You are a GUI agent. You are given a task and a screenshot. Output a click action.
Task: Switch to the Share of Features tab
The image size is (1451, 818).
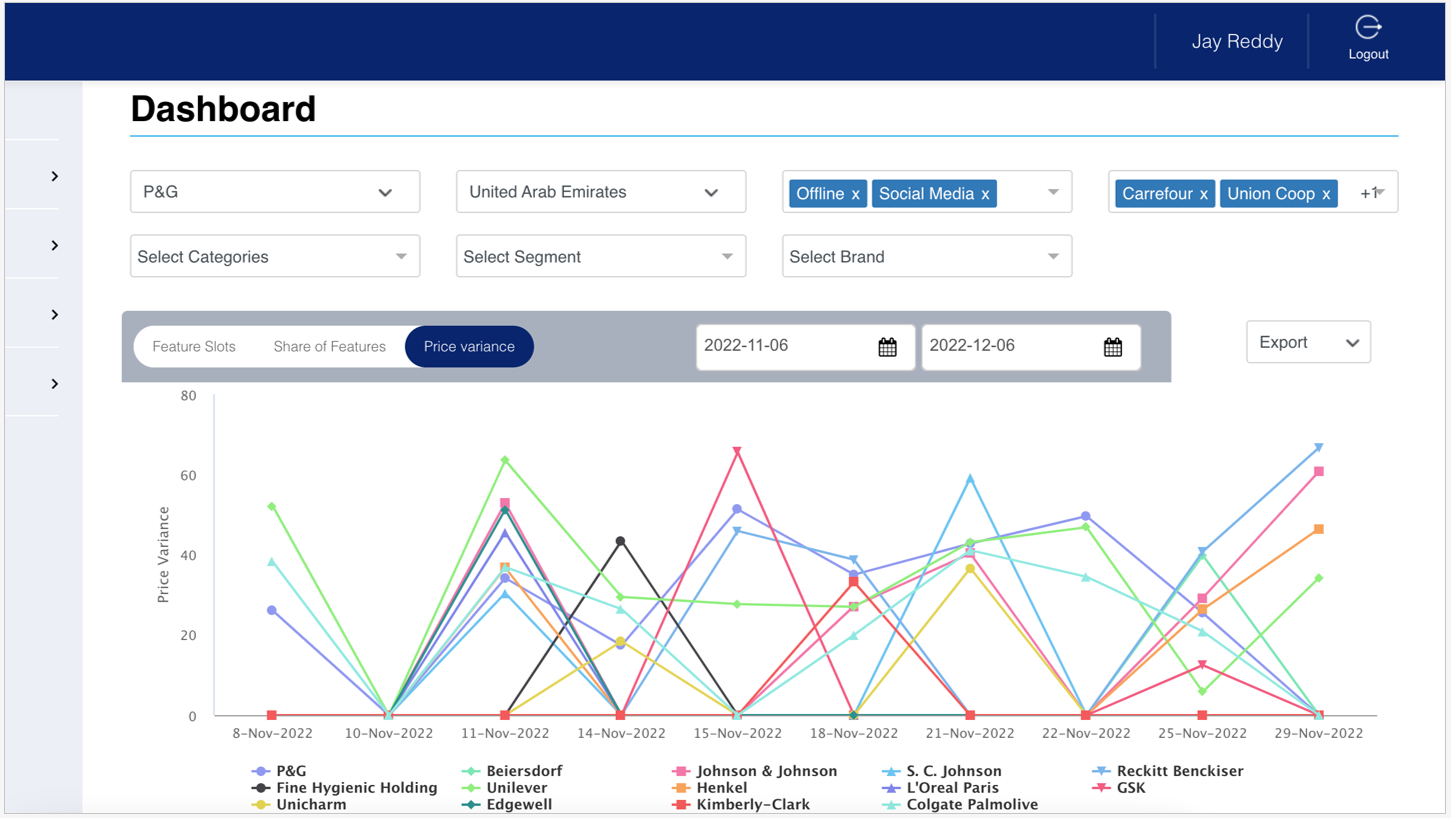(x=329, y=347)
